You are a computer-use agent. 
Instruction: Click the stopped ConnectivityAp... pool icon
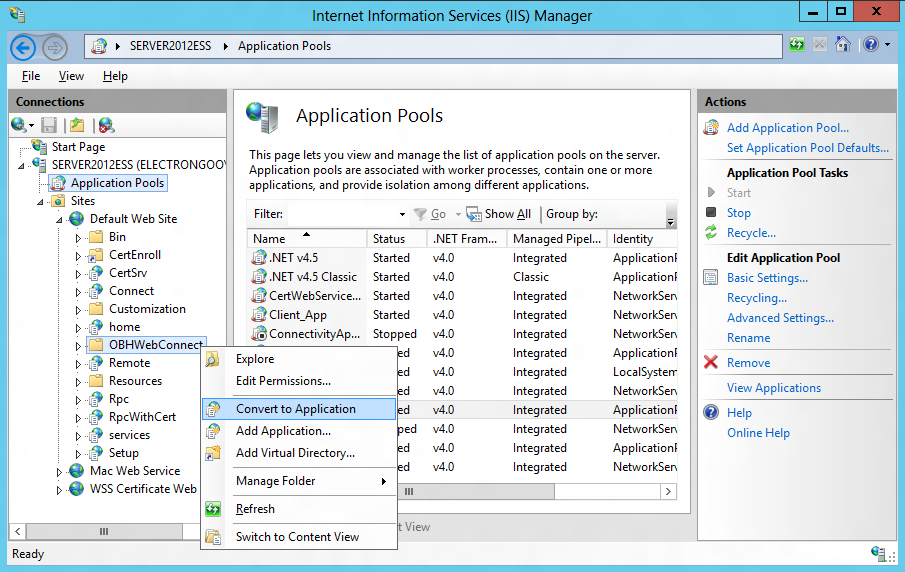pyautogui.click(x=259, y=334)
